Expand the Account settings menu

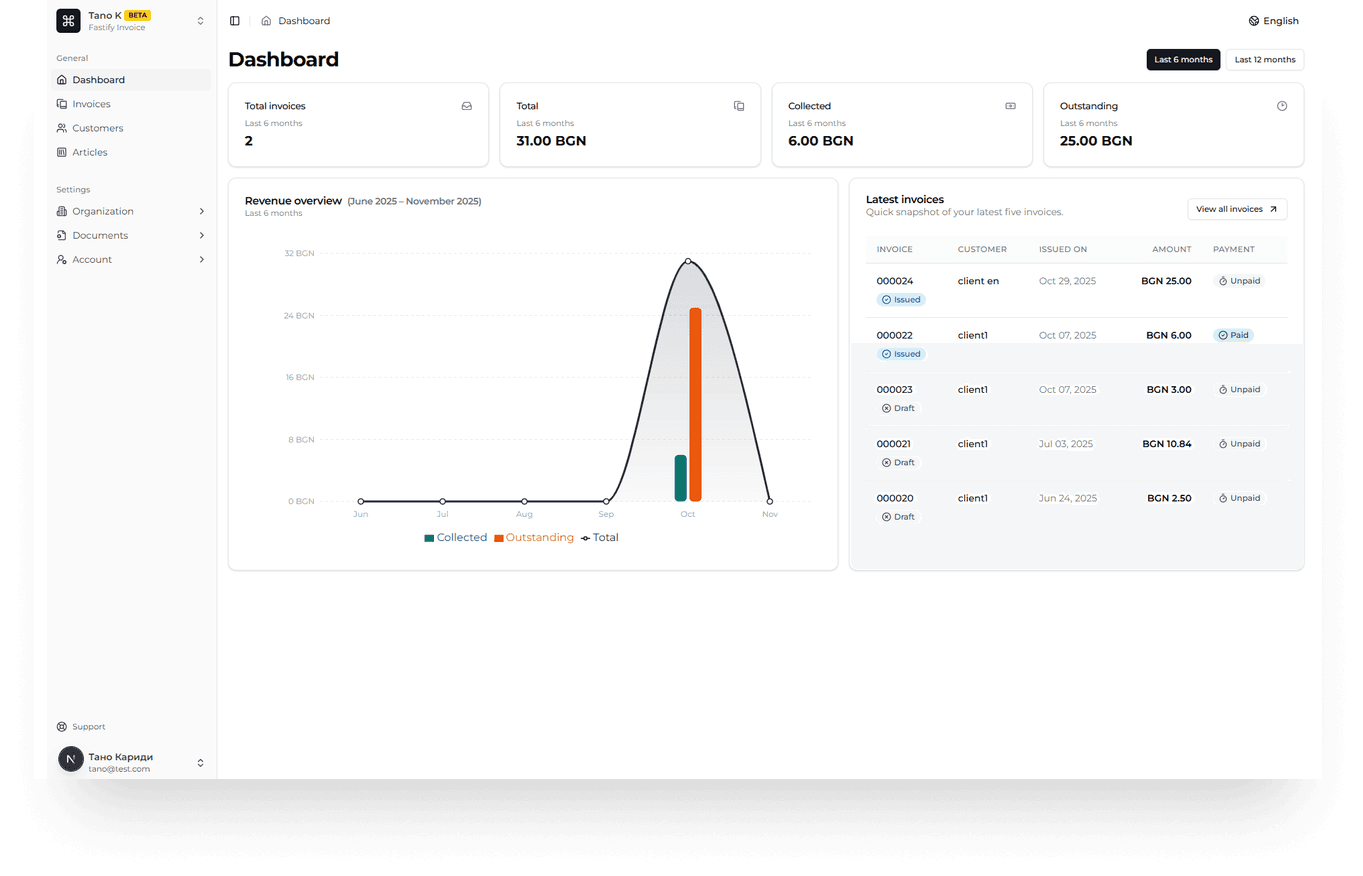pyautogui.click(x=131, y=260)
